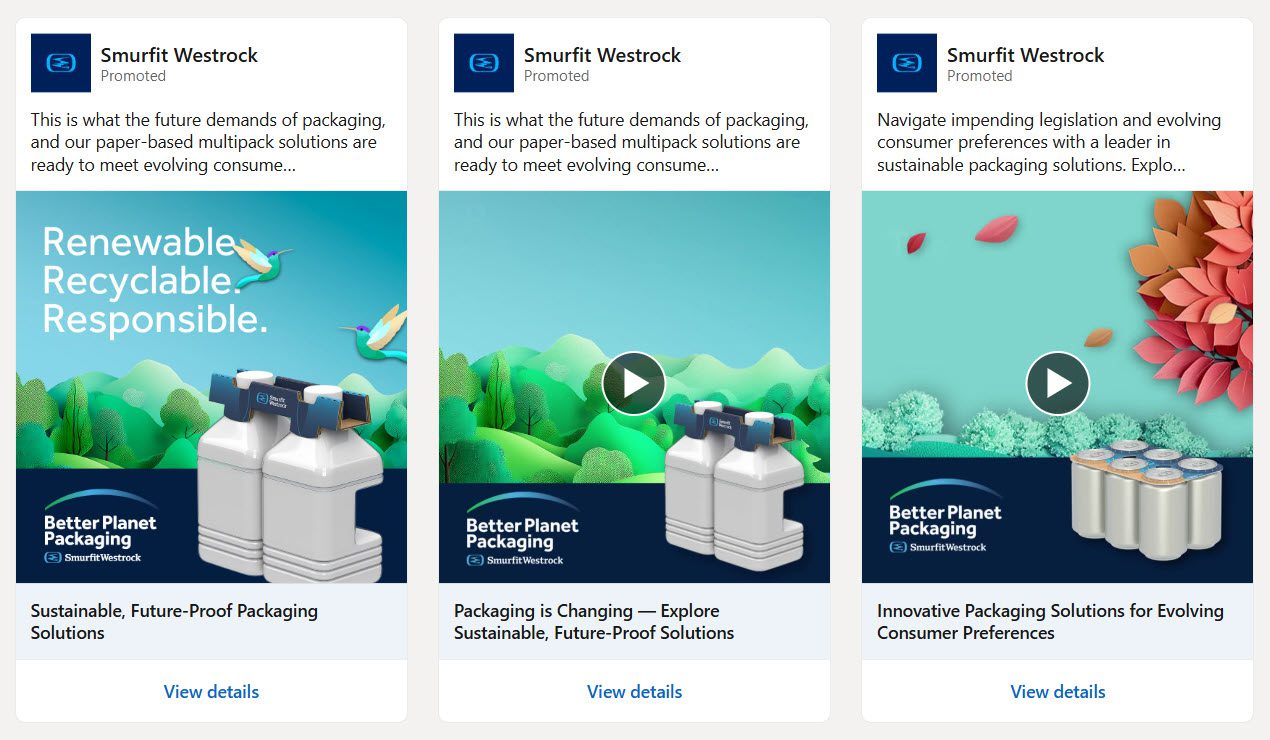The height and width of the screenshot is (740, 1270).
Task: Open the first card's Smurfit Westrock company name
Action: (179, 55)
